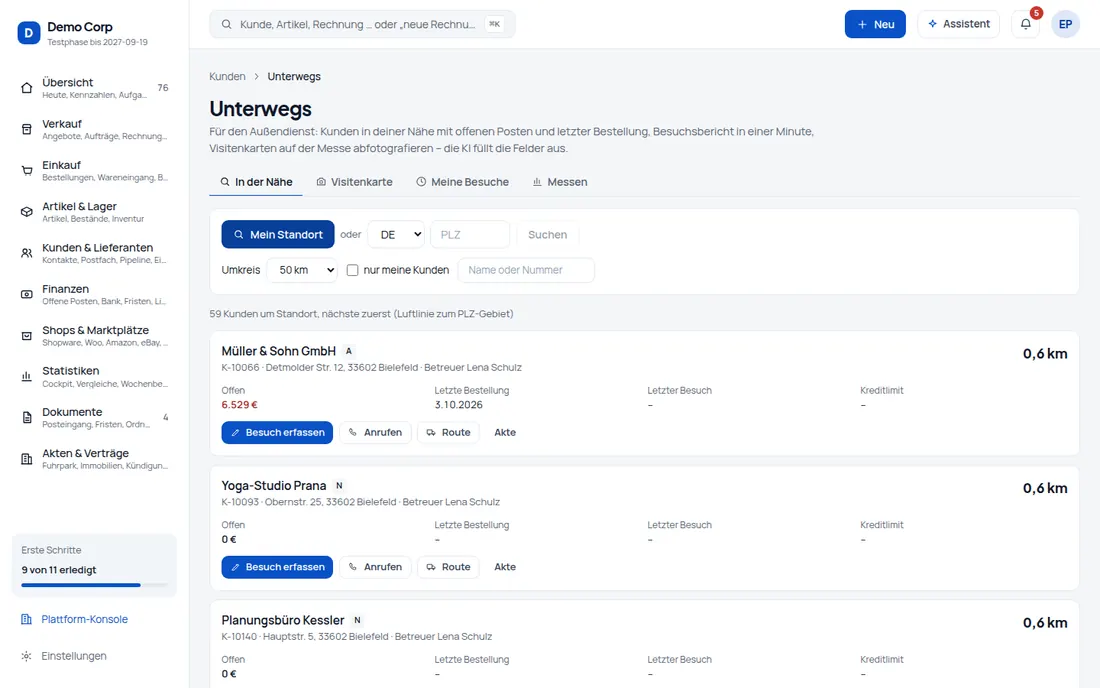Click the Verkauf sidebar icon
1100x688 pixels.
pos(27,129)
